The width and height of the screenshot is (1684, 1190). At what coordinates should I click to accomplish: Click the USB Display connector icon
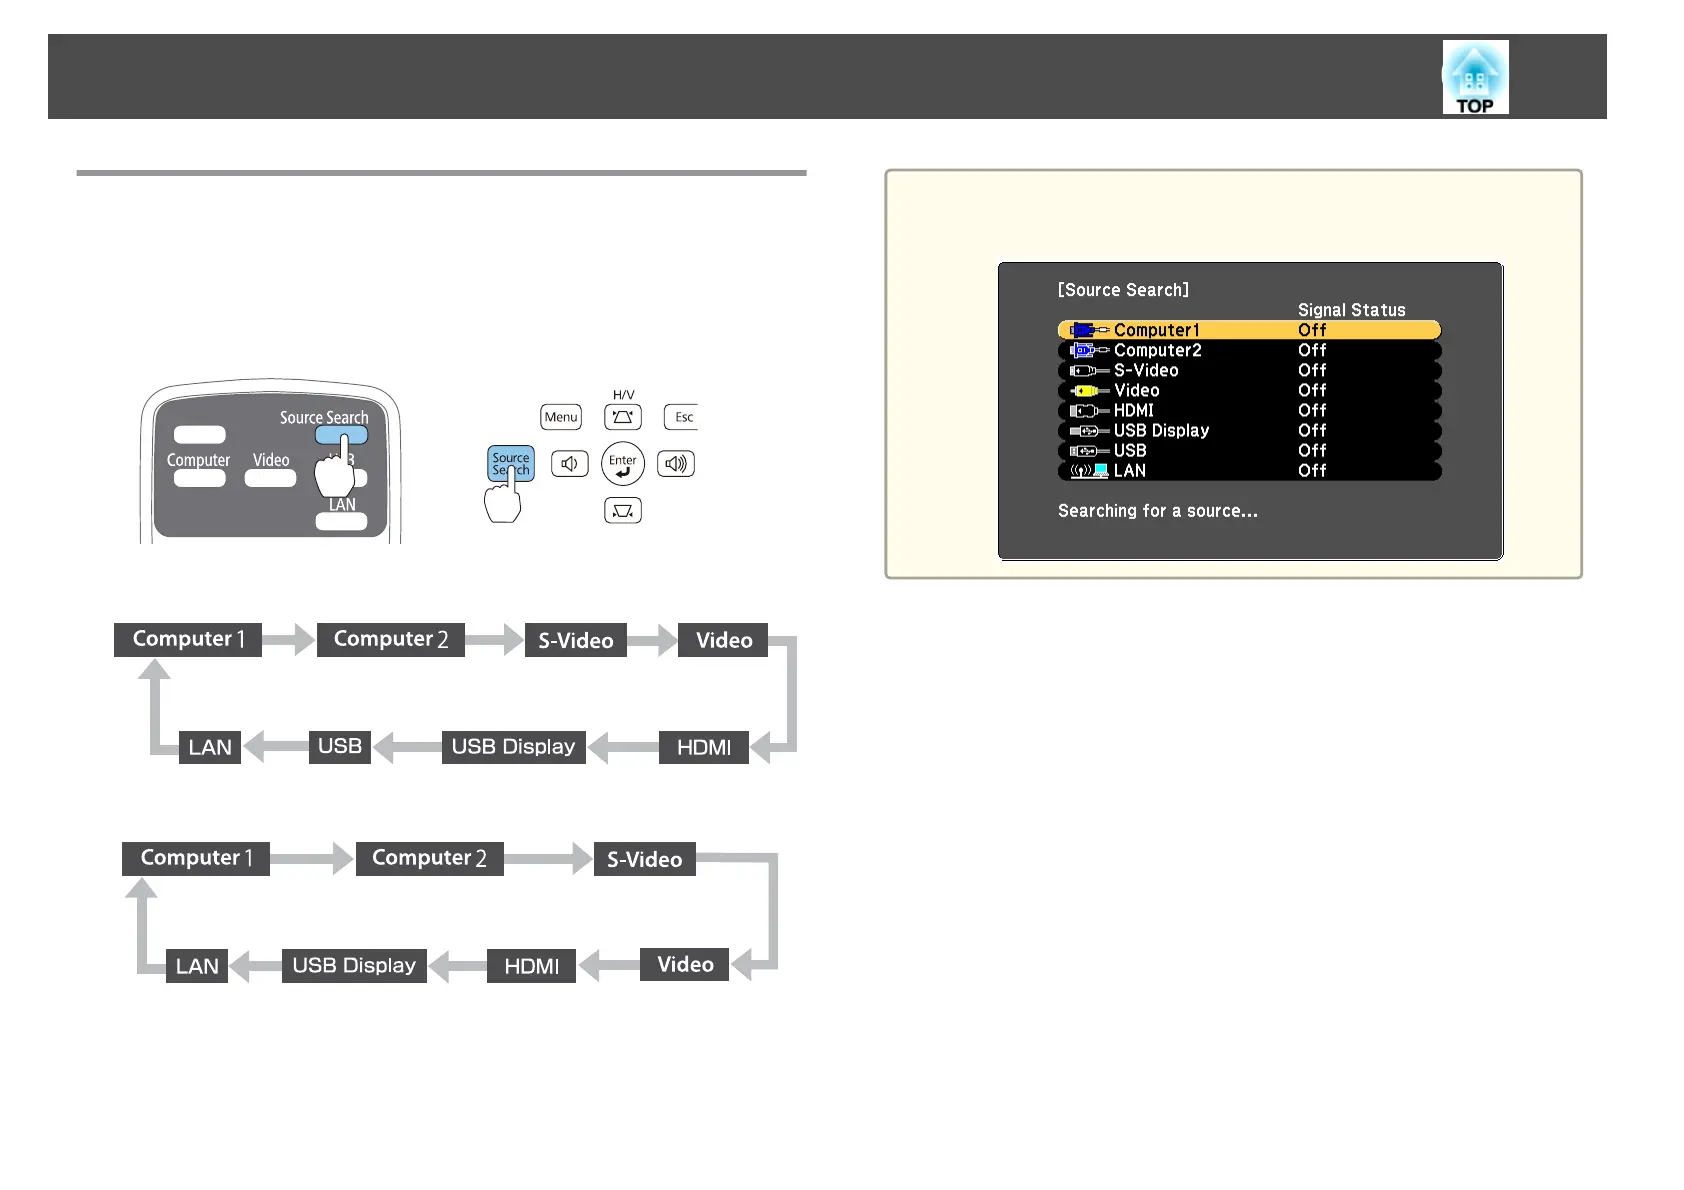pos(1089,430)
